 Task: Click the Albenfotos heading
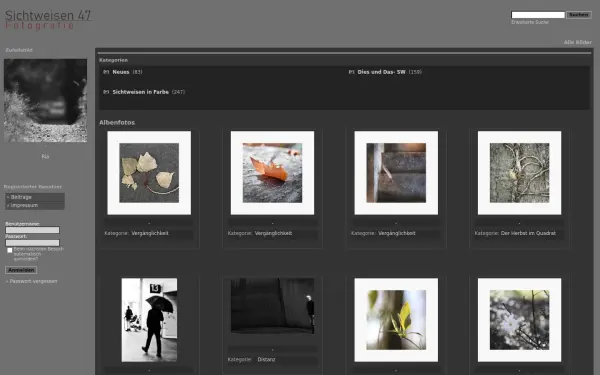[117, 122]
